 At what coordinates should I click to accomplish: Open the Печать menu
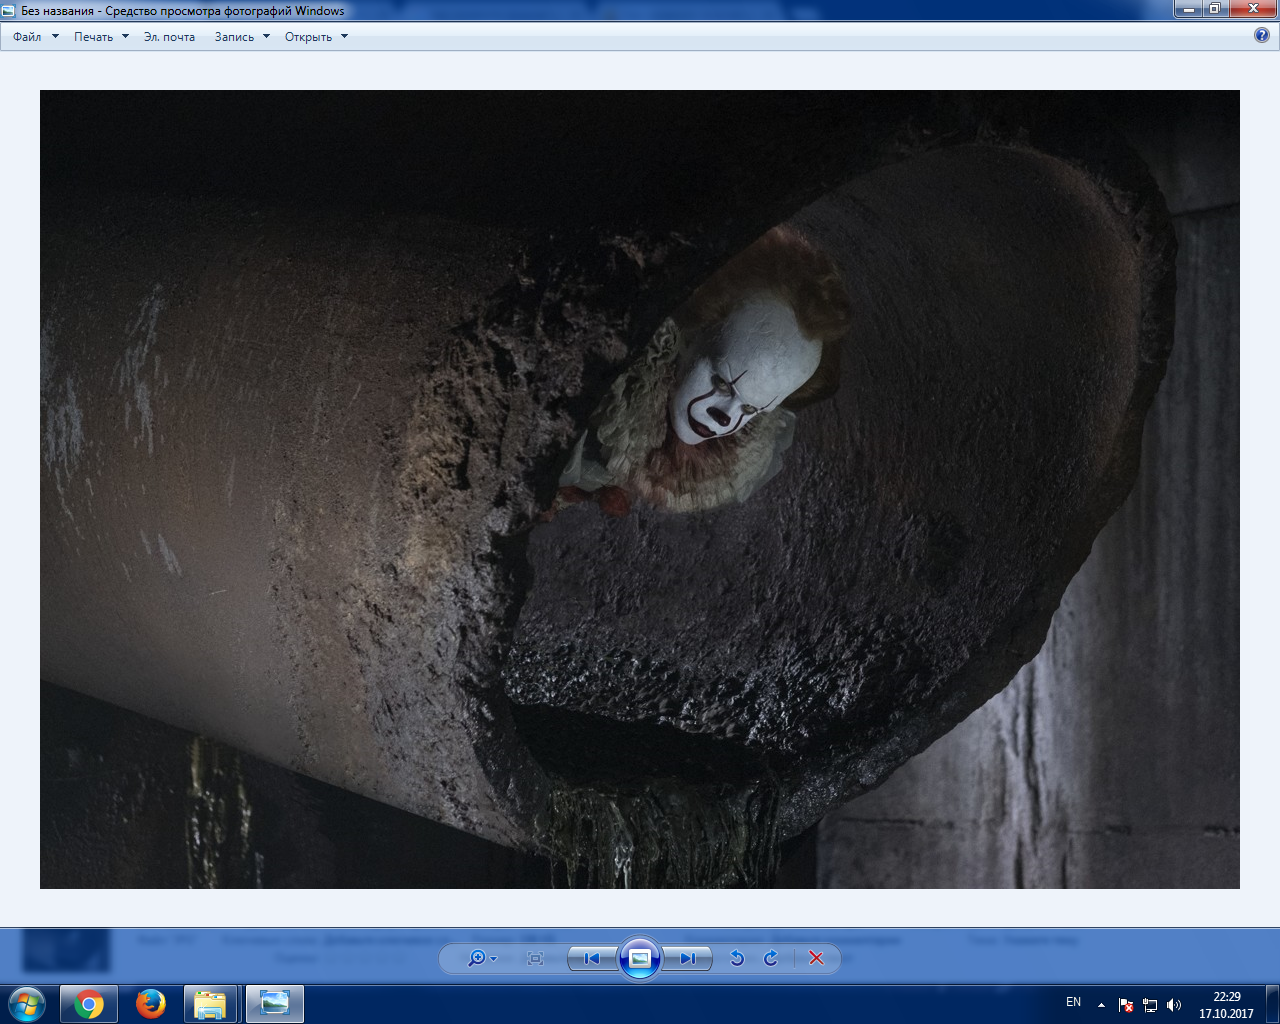coord(93,37)
